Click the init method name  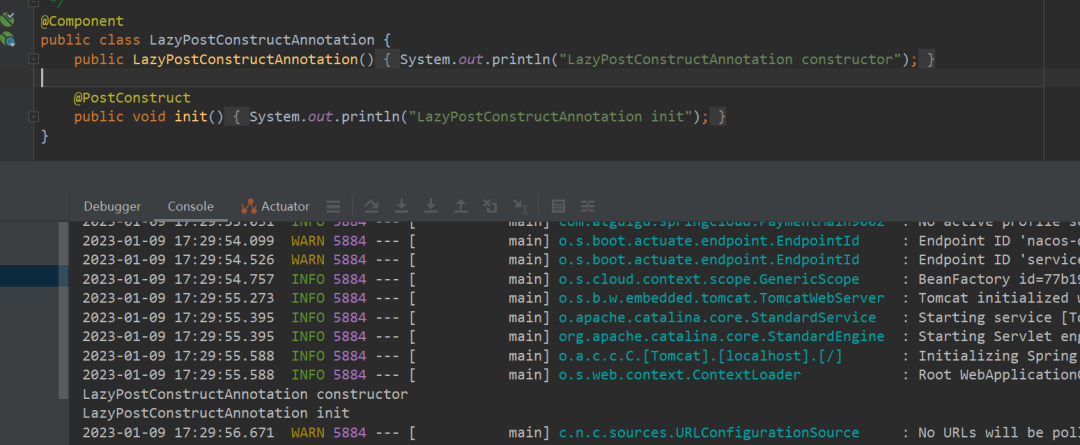tap(191, 118)
